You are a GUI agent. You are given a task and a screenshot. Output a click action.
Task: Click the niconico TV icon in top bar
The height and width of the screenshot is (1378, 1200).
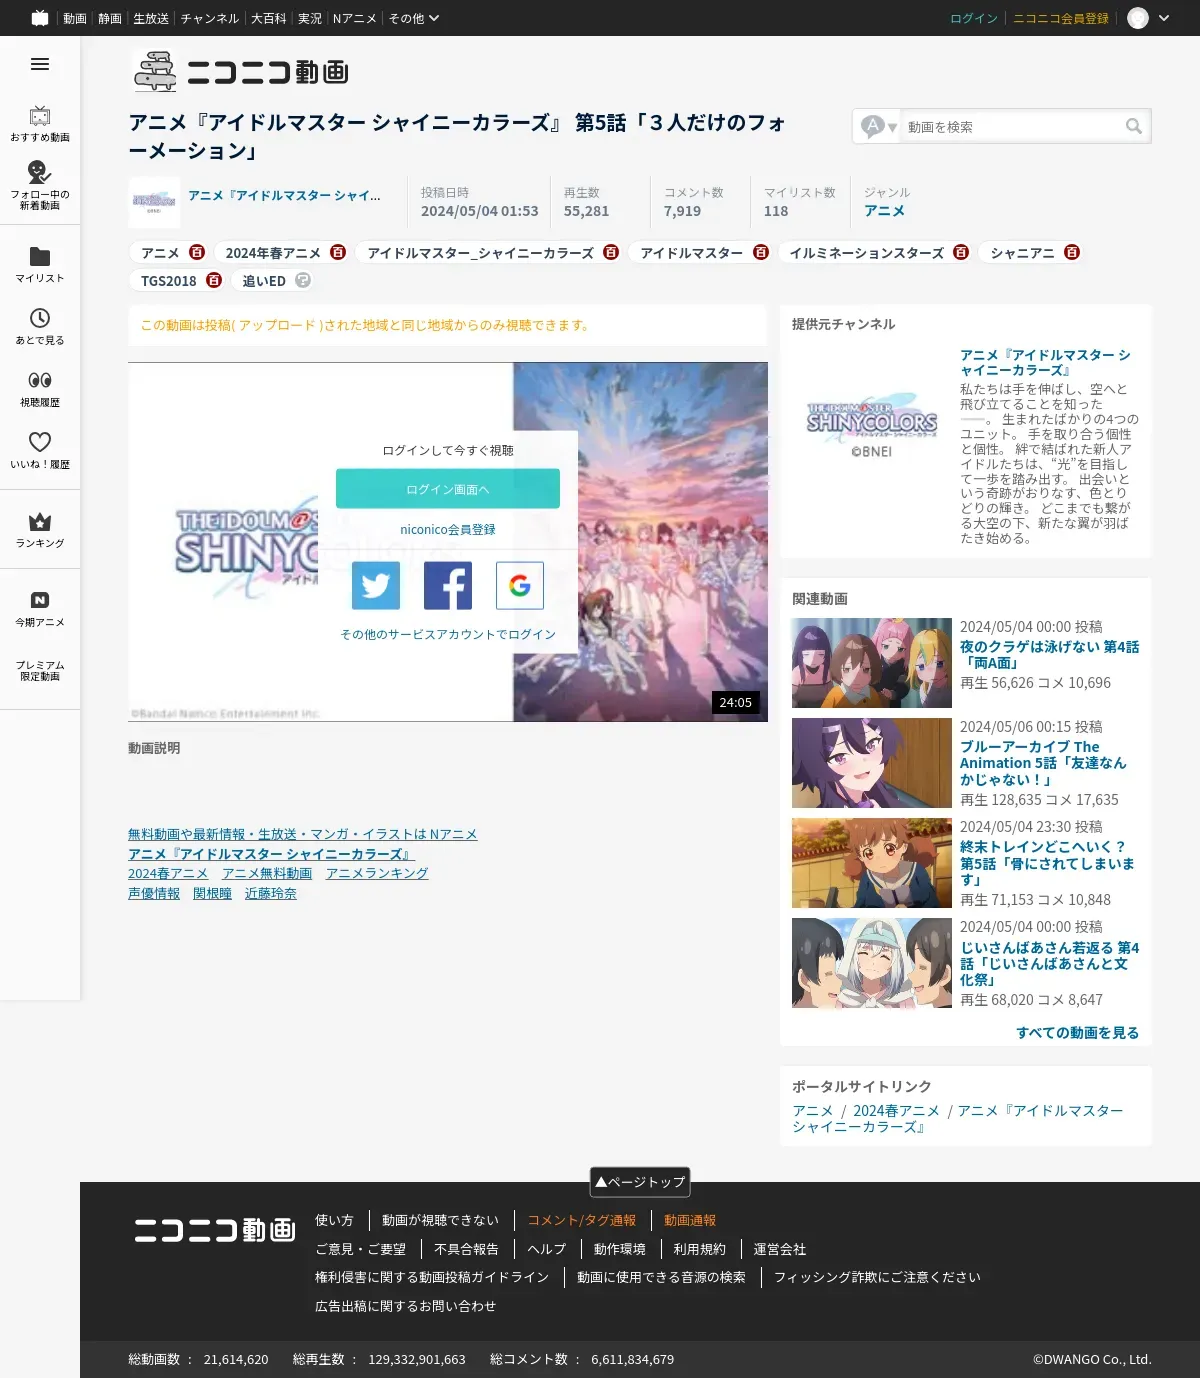click(40, 18)
